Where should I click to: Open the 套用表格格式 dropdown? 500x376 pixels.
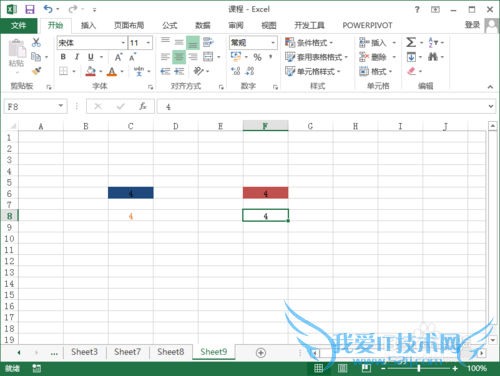click(316, 57)
